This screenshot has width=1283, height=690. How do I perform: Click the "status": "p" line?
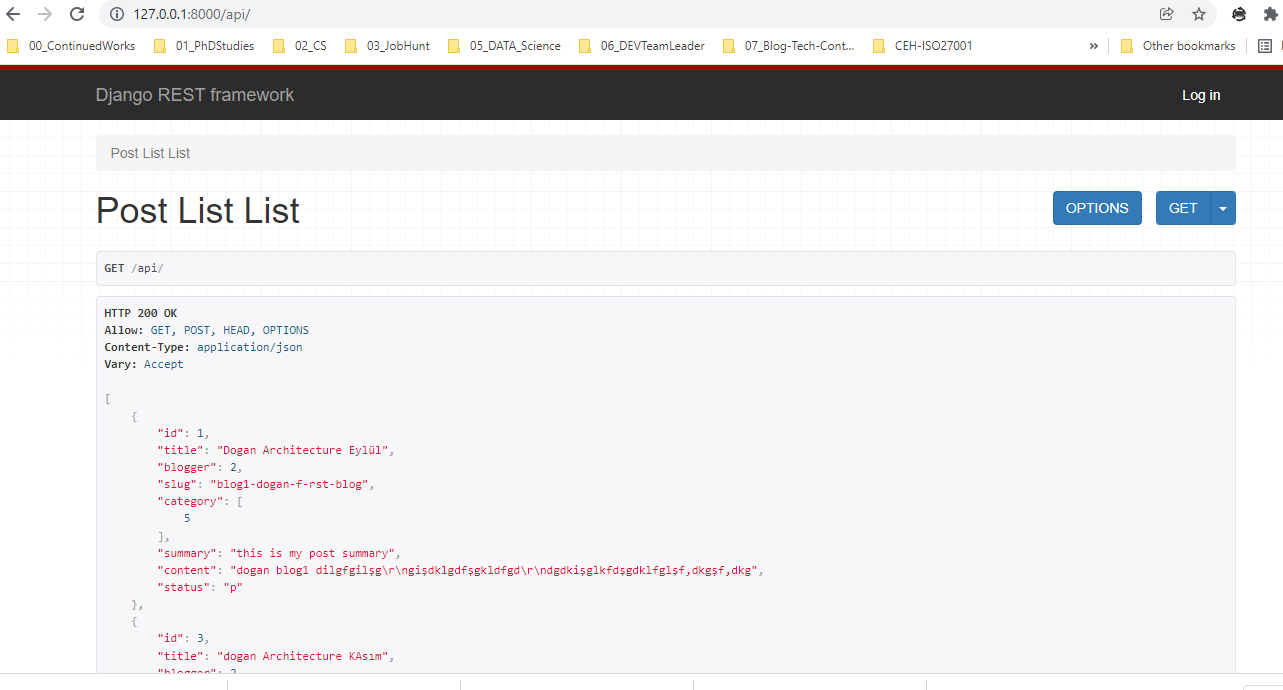(x=200, y=587)
